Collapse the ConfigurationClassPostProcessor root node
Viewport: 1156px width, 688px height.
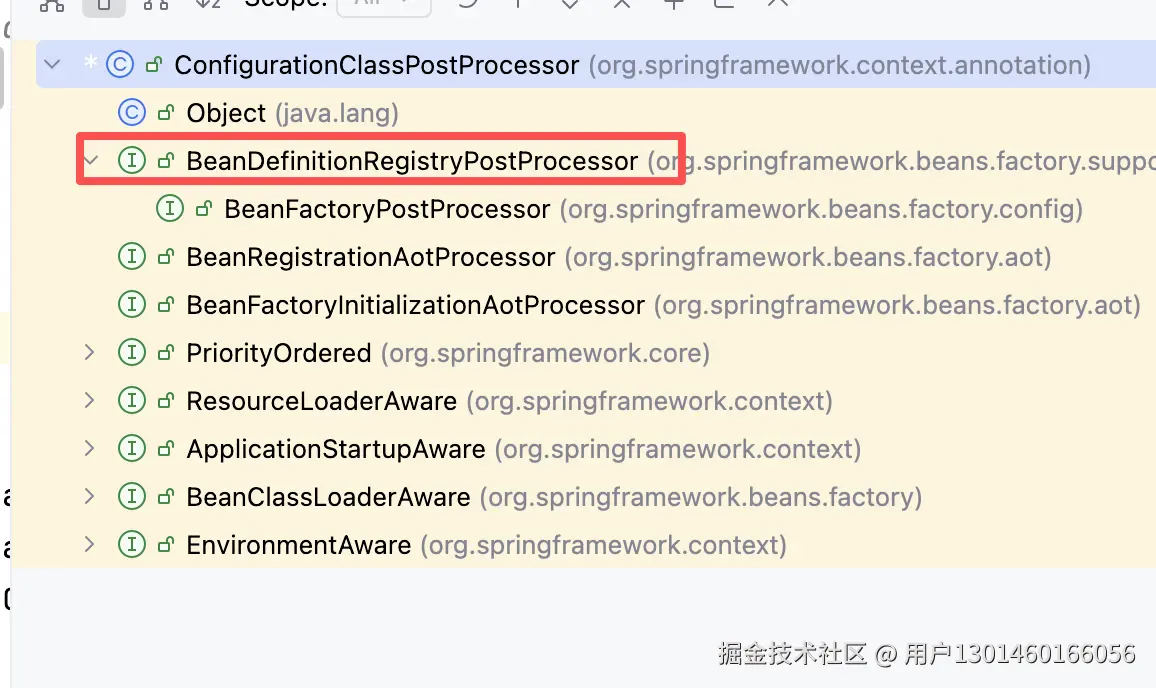pyautogui.click(x=53, y=65)
